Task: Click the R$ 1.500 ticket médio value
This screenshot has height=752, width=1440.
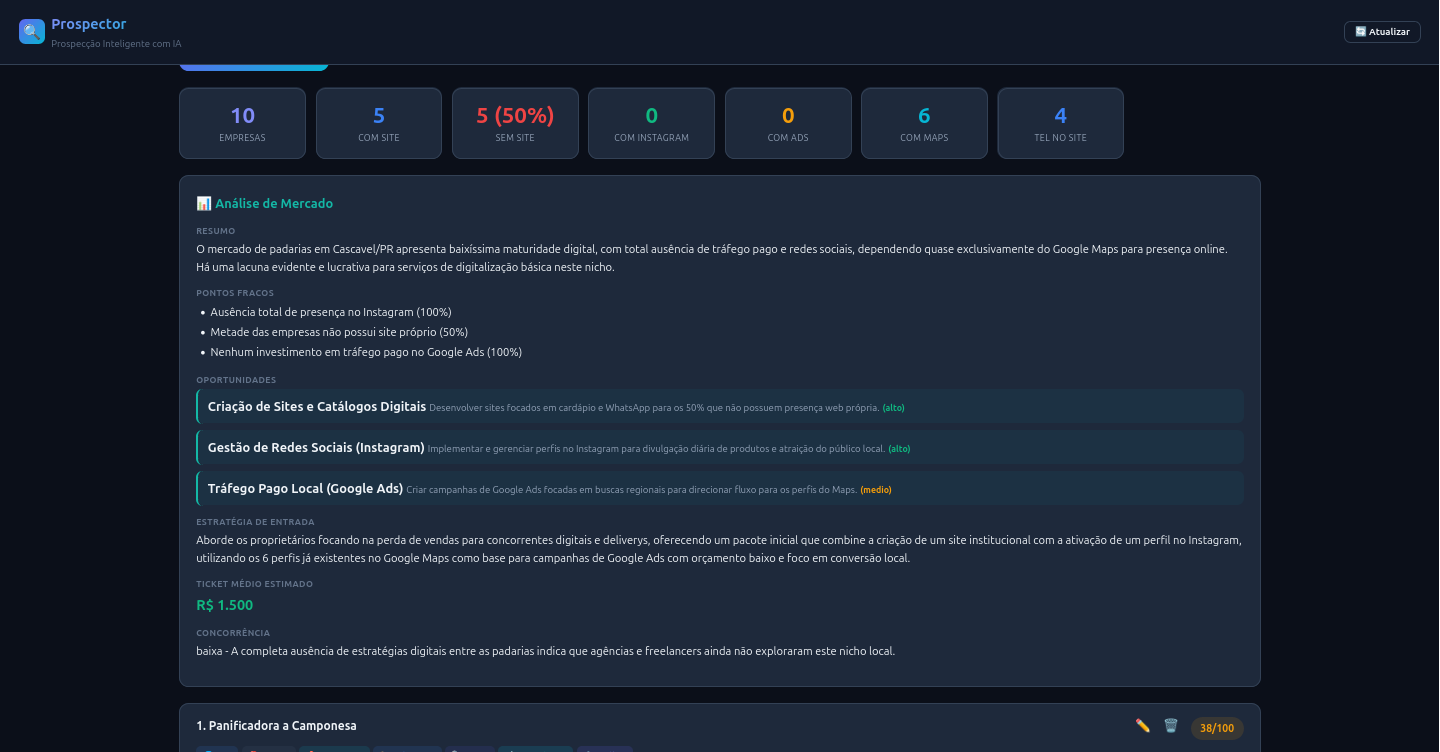Action: [225, 605]
